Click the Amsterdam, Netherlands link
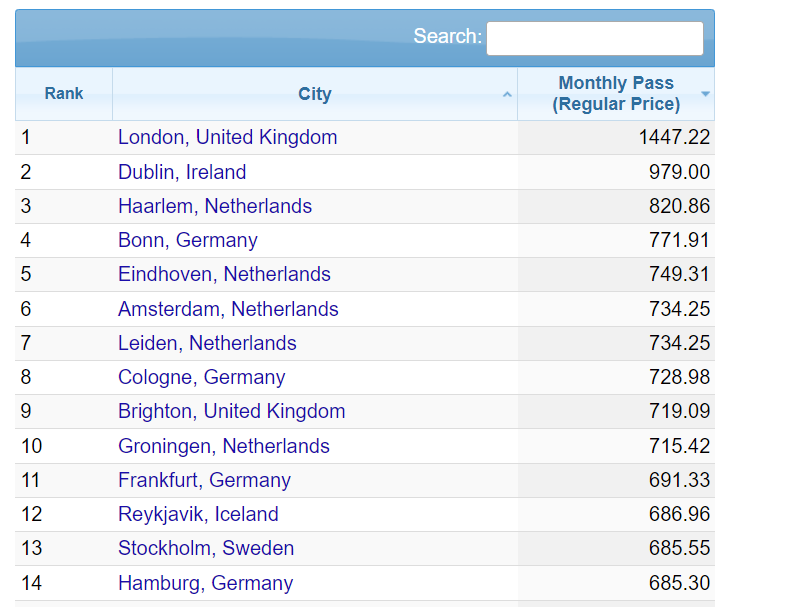This screenshot has width=785, height=607. pos(228,309)
